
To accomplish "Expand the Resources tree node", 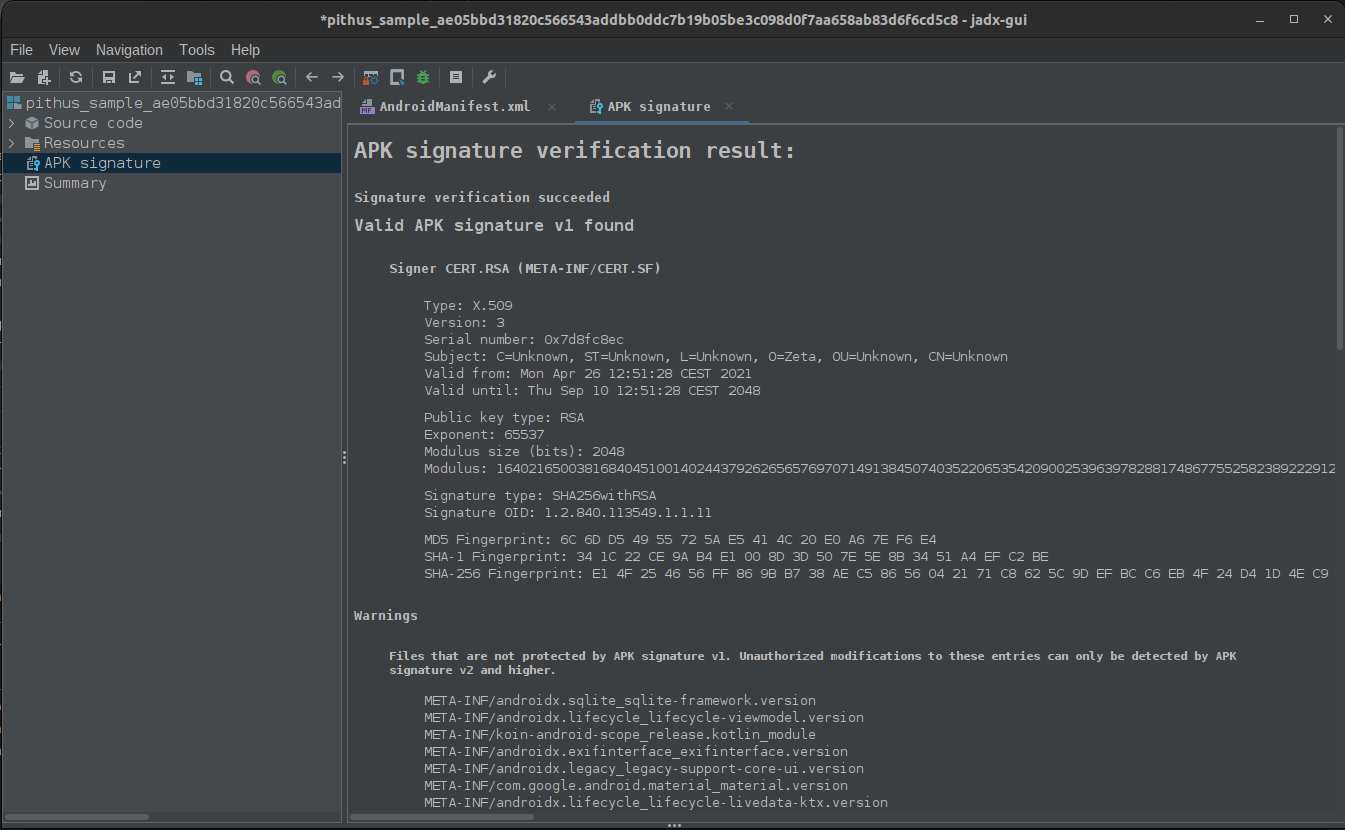I will coord(11,143).
